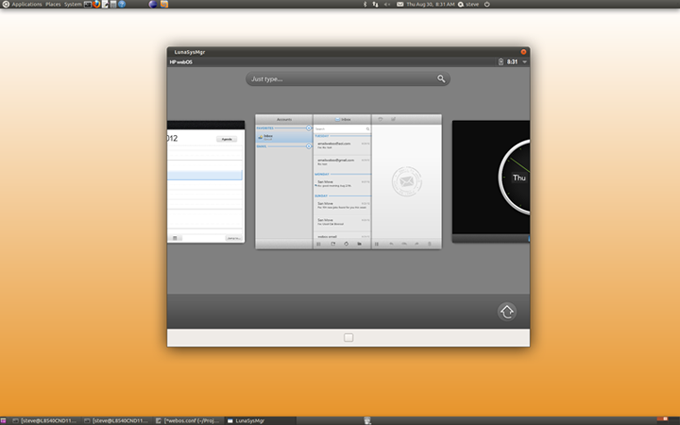
Task: Open the Places menu
Action: tap(53, 4)
